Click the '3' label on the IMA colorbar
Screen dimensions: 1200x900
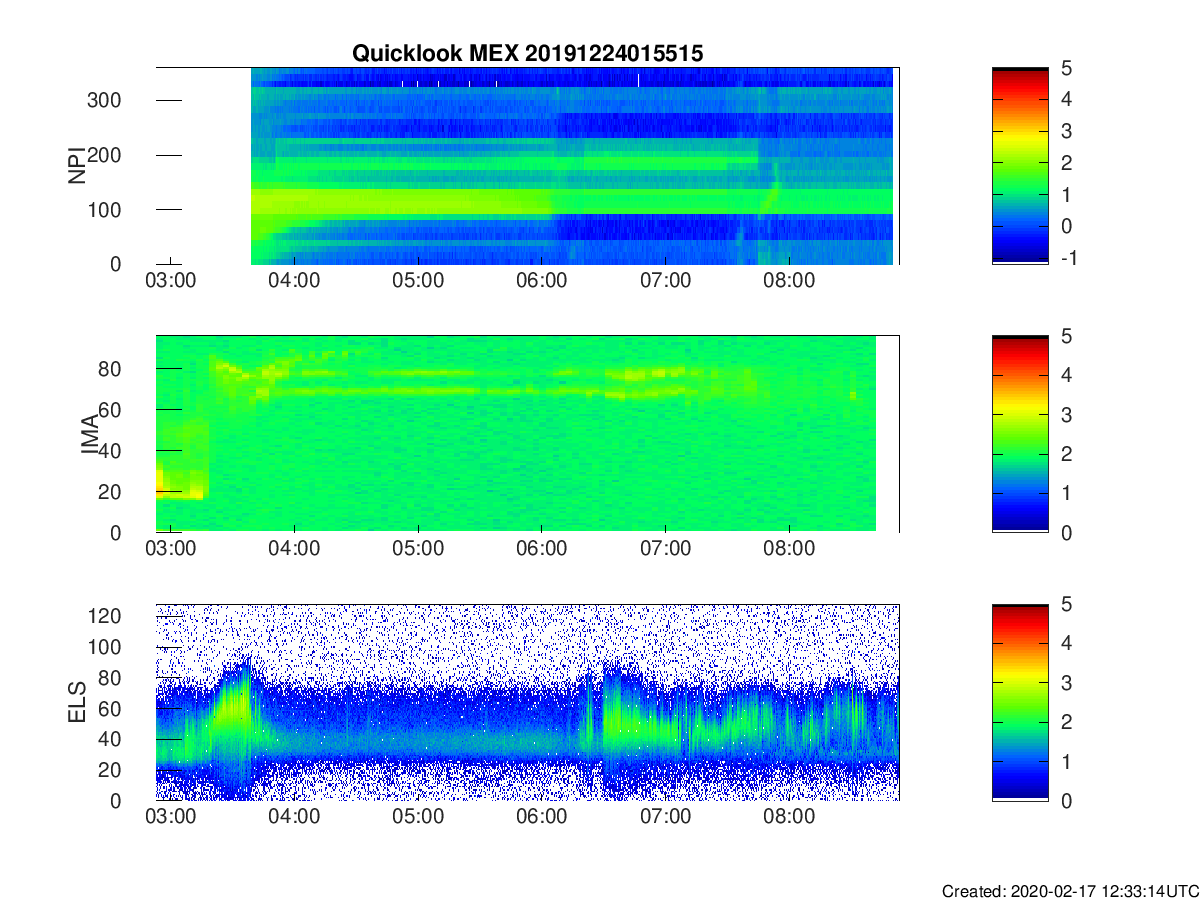(1066, 414)
